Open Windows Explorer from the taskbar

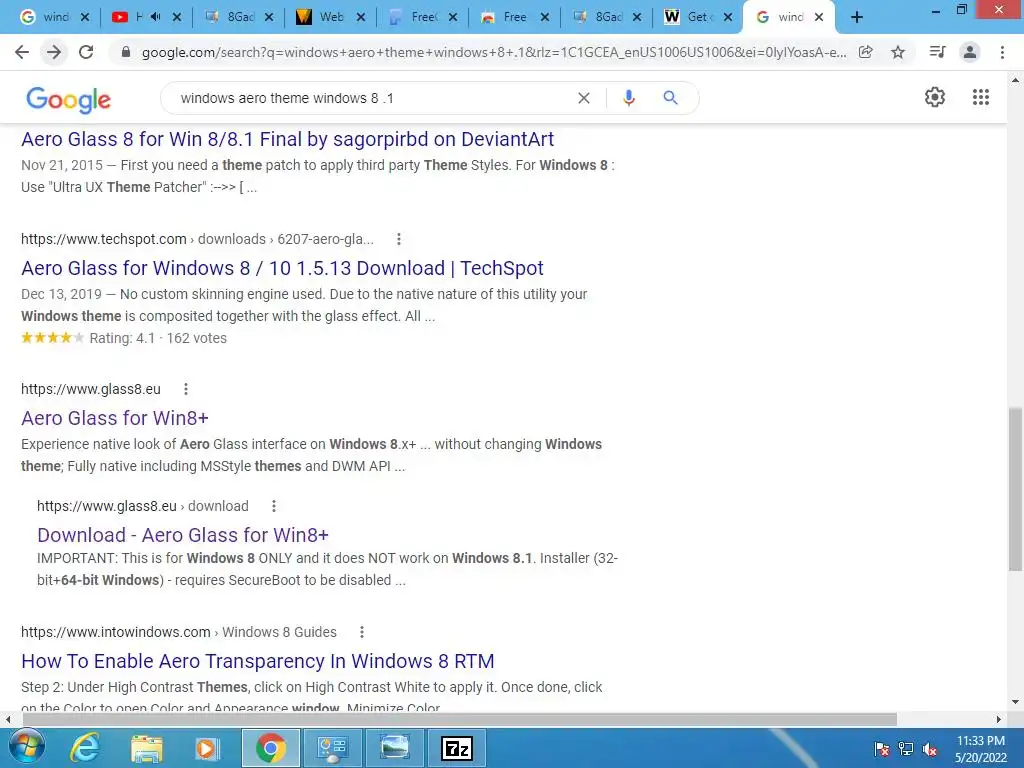[x=146, y=748]
